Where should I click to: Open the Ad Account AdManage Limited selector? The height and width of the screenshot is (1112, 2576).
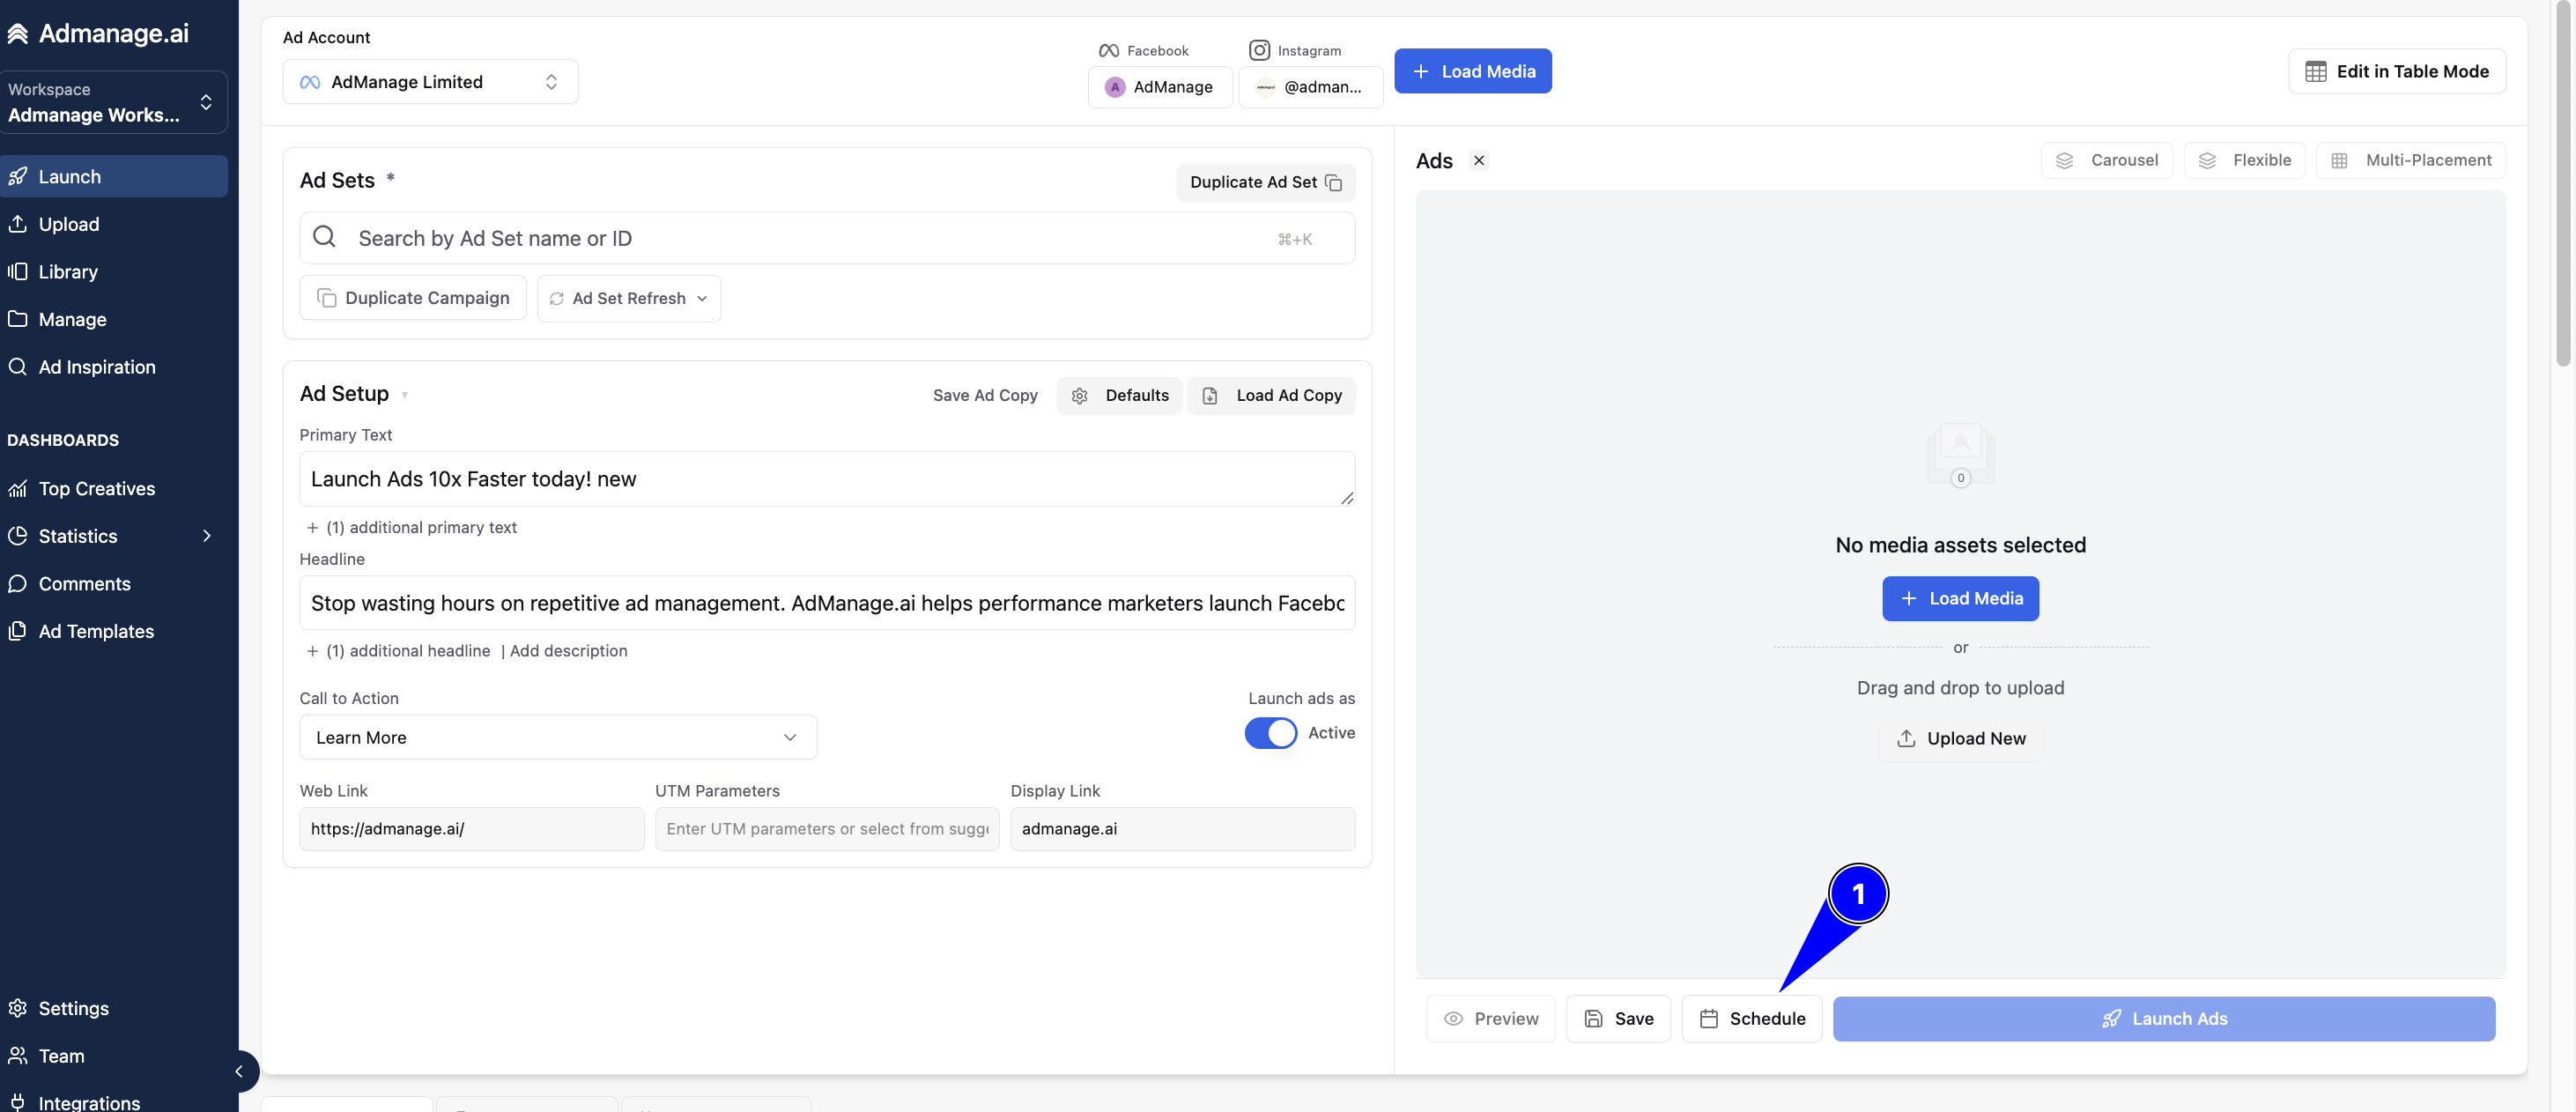click(x=430, y=82)
